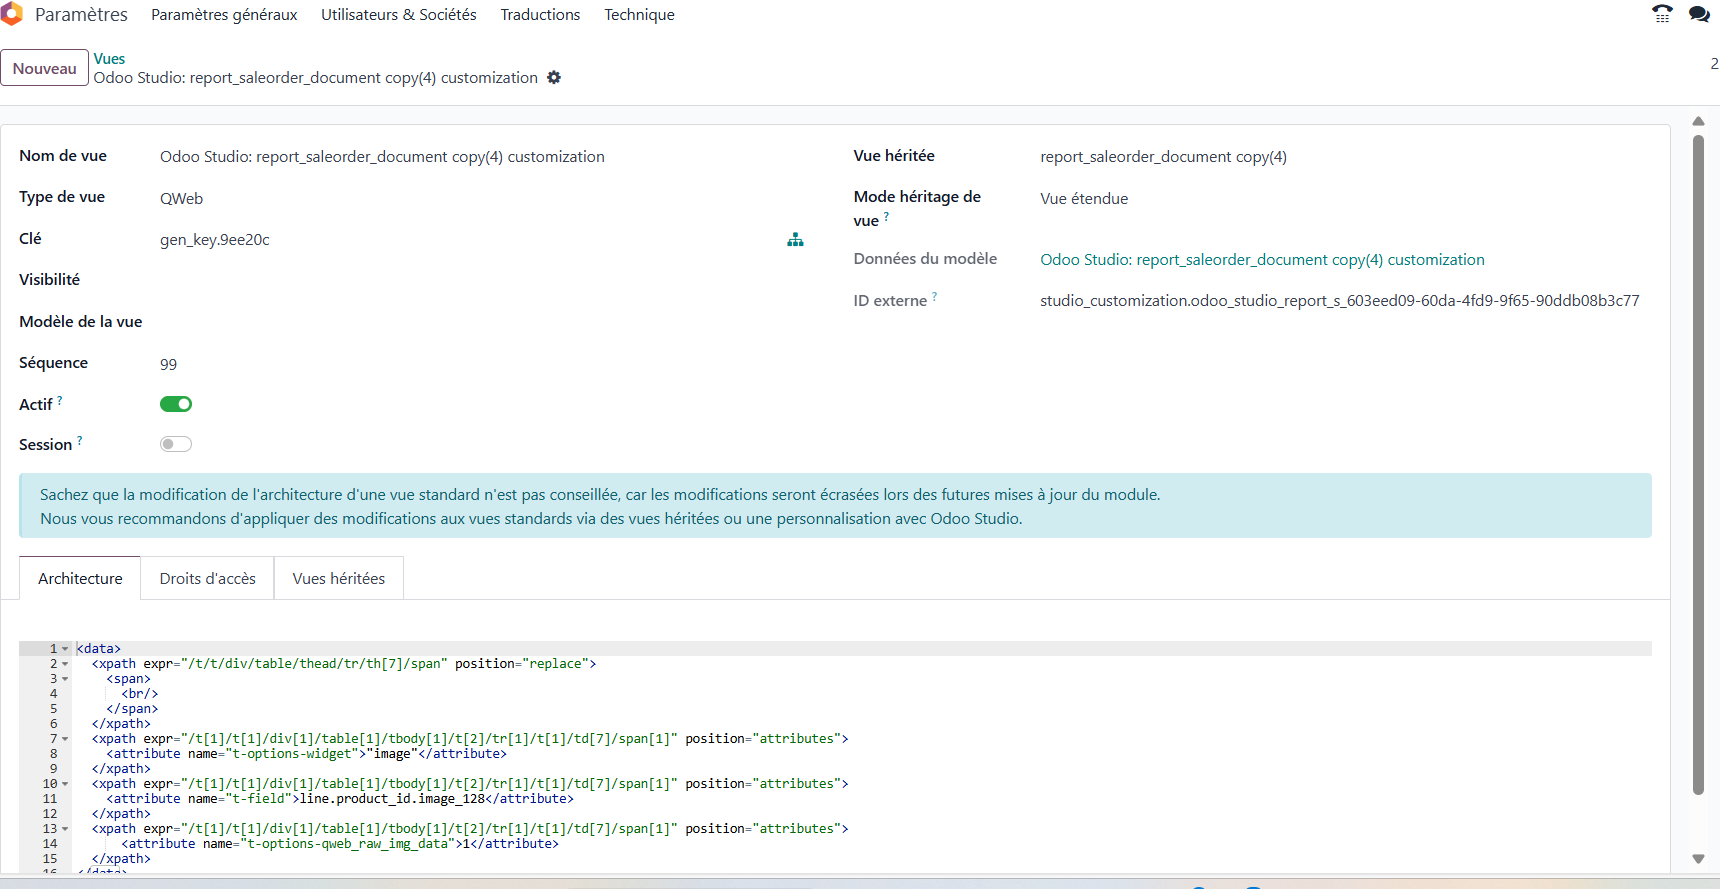The image size is (1720, 889).
Task: Click the page scrollbar down arrow
Action: point(1698,859)
